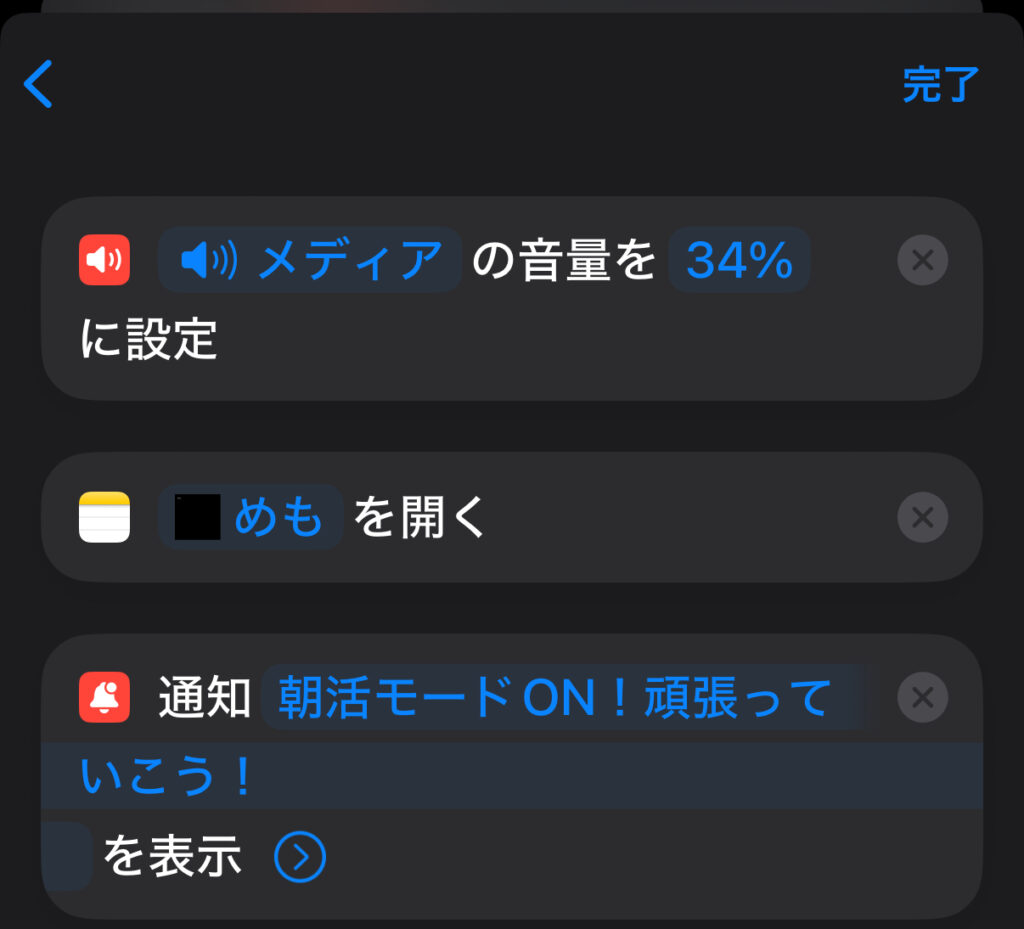Remove the notification action

[922, 695]
